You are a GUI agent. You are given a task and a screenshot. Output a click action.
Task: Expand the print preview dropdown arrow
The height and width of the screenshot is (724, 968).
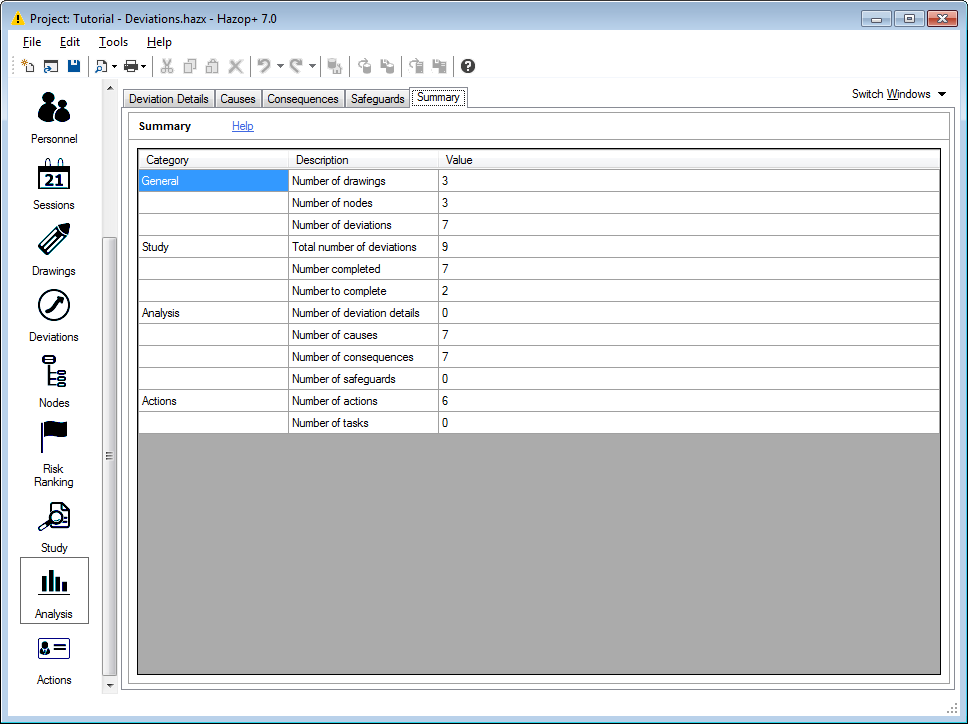(x=114, y=66)
